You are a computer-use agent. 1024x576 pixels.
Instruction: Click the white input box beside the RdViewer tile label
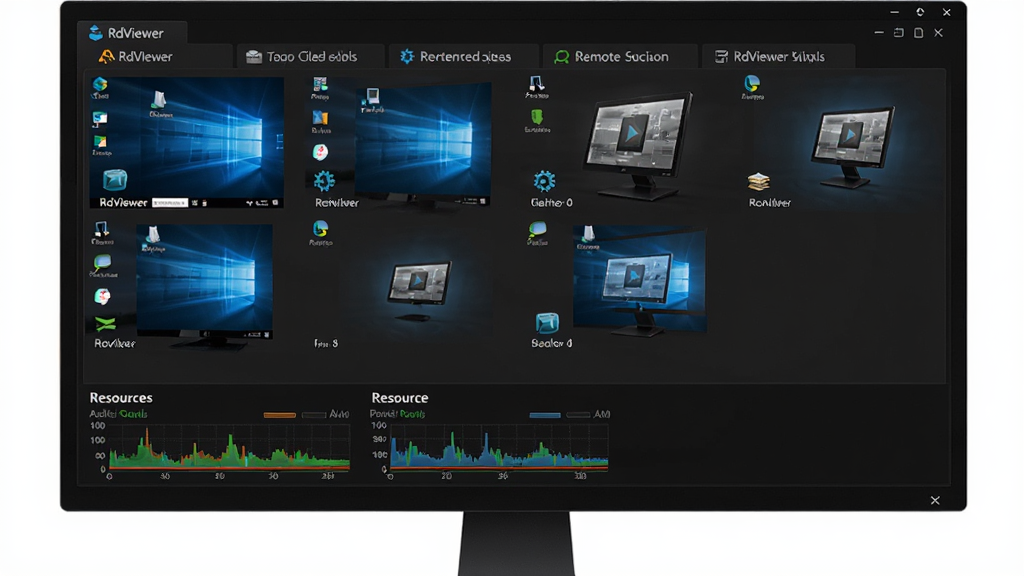click(170, 203)
